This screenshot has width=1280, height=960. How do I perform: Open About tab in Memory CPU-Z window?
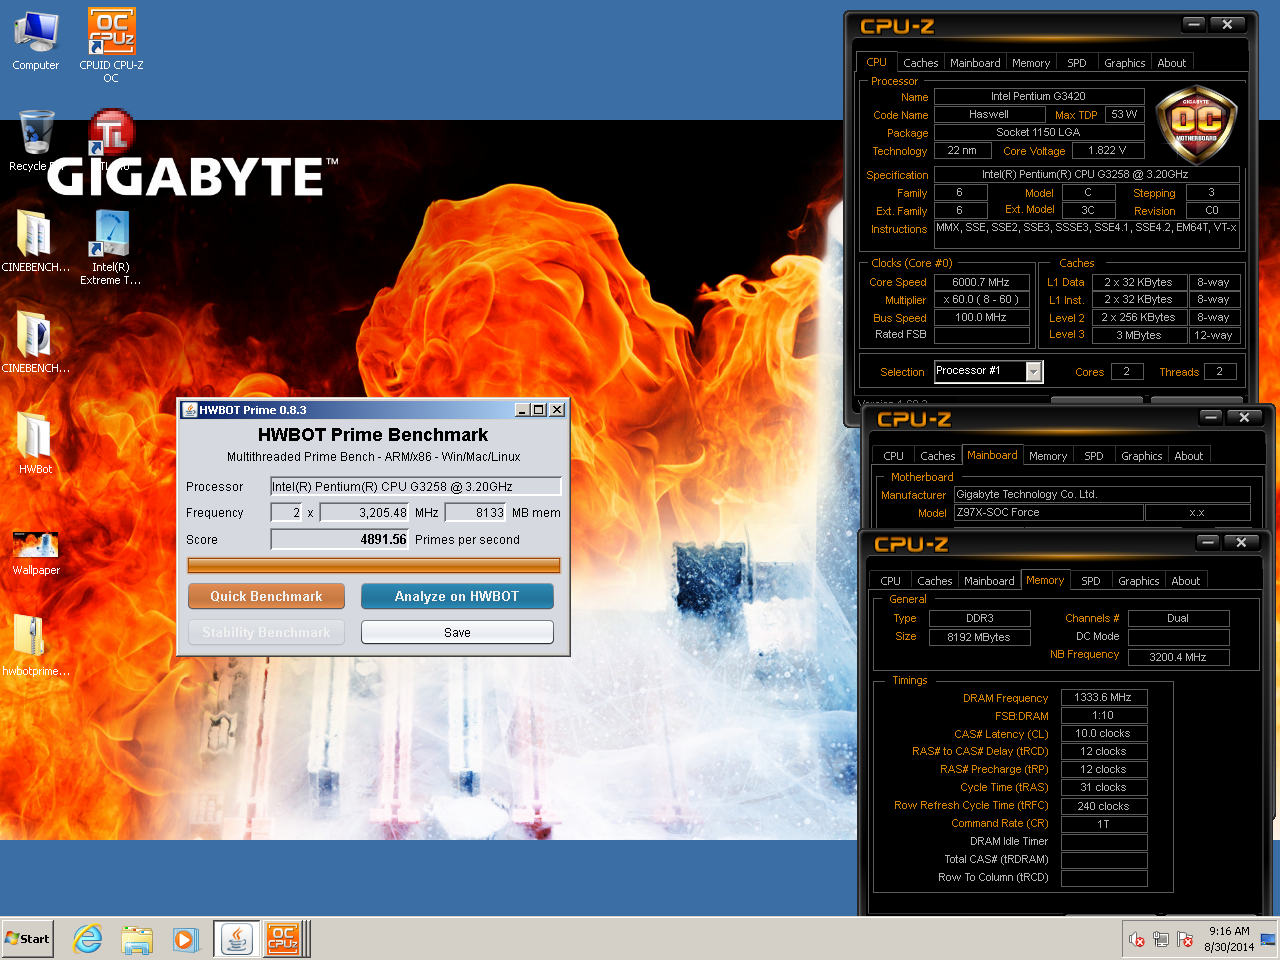pos(1186,581)
